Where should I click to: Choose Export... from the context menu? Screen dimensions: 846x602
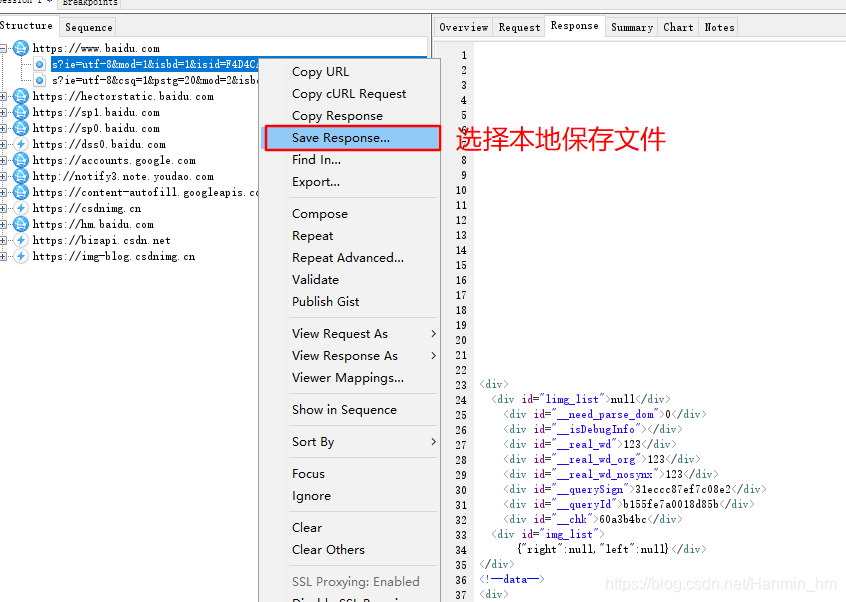350,182
